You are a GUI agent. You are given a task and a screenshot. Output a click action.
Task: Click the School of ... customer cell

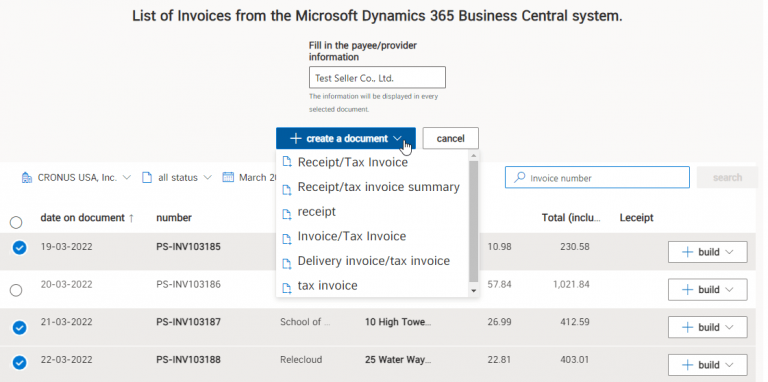(x=305, y=322)
